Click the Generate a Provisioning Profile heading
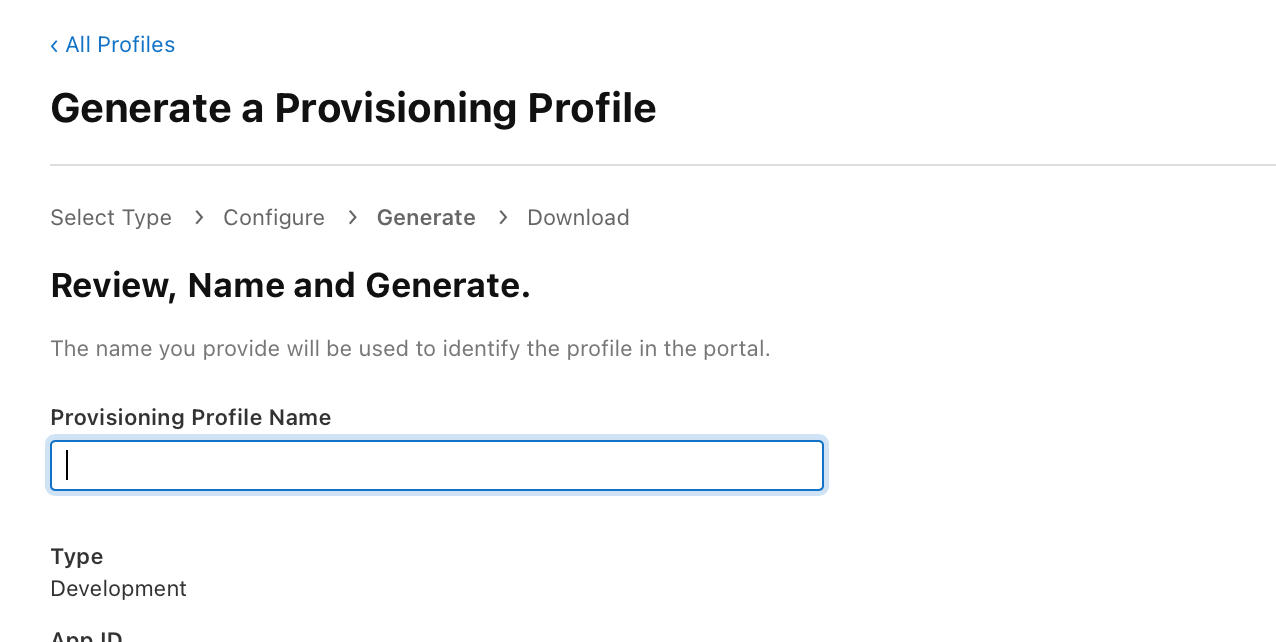The height and width of the screenshot is (642, 1276). tap(353, 108)
